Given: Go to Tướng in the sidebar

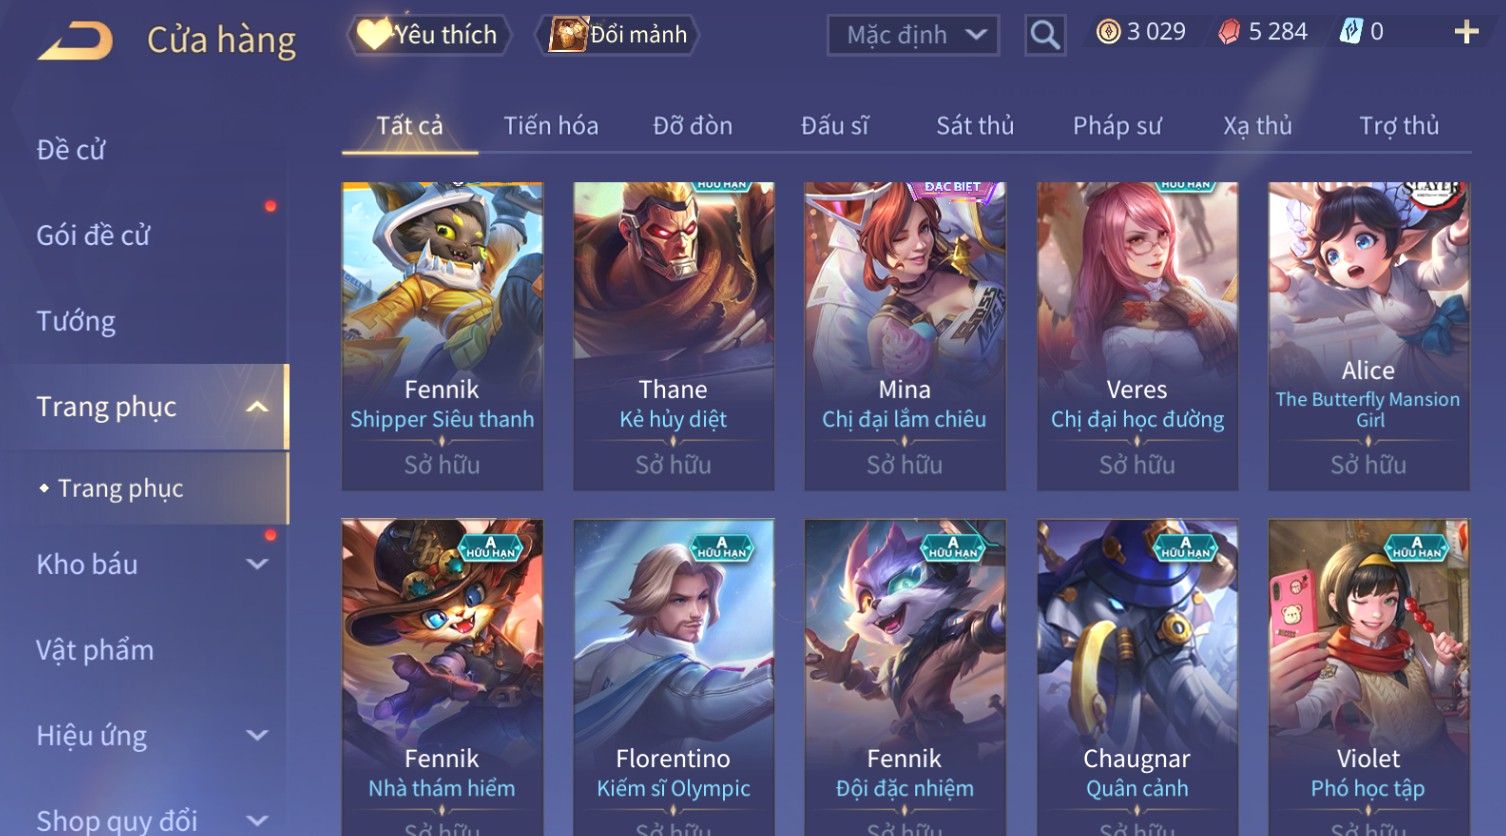Looking at the screenshot, I should click(76, 321).
